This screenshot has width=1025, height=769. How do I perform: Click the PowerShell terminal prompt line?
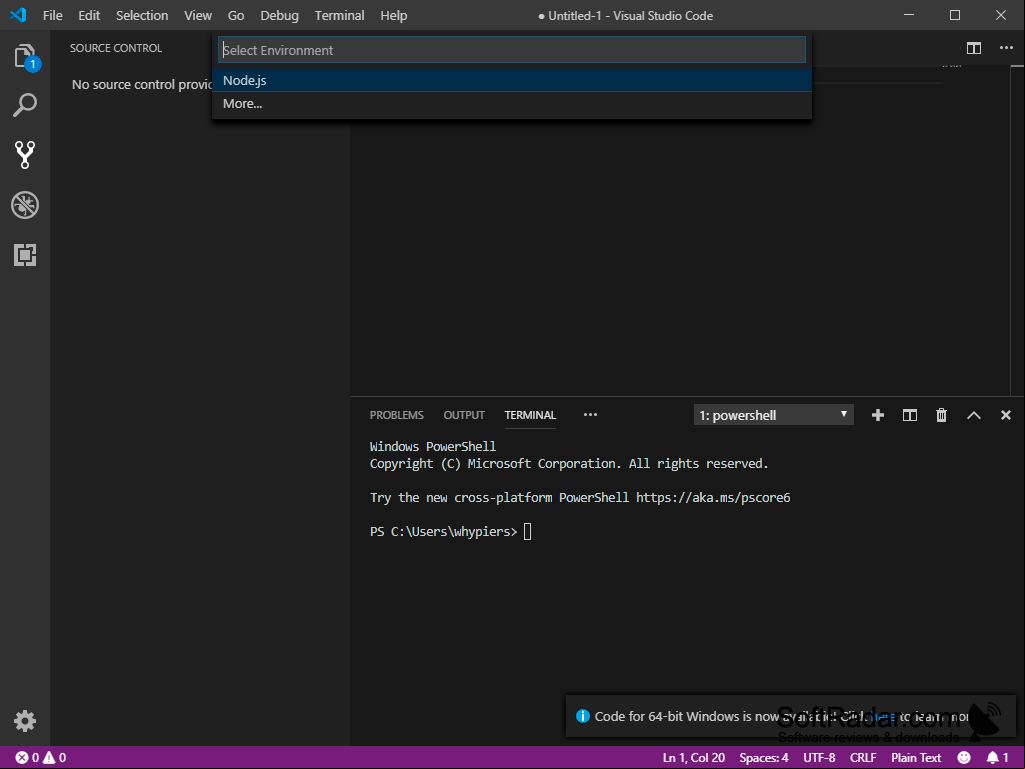click(450, 532)
